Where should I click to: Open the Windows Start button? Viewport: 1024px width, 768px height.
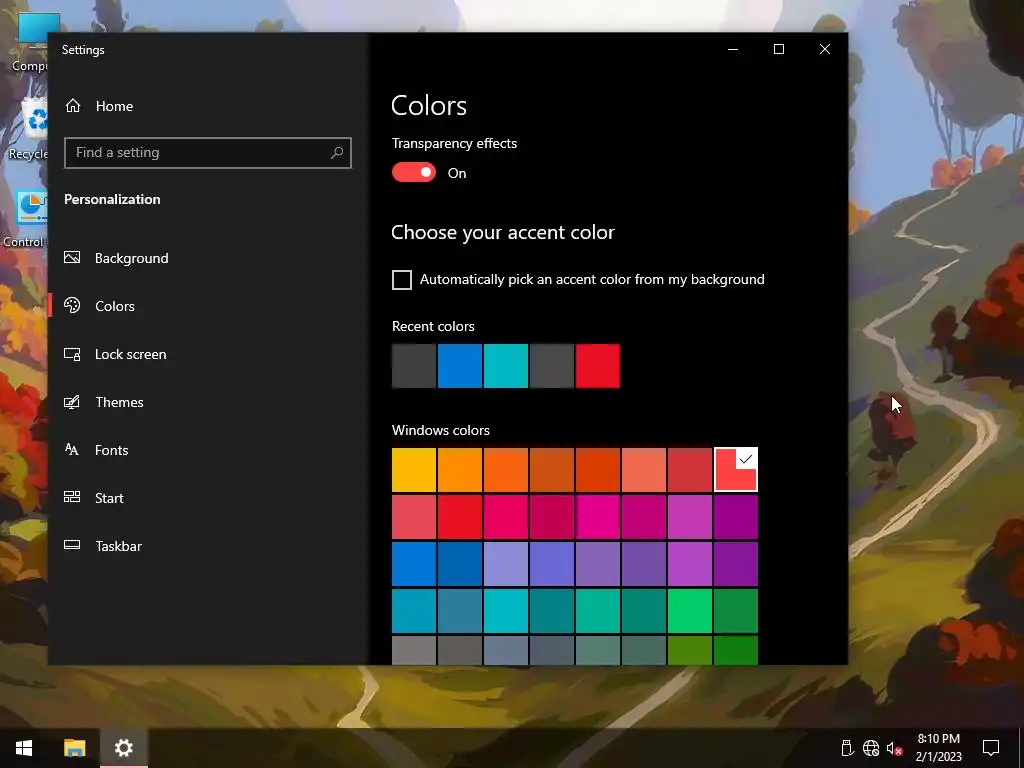(x=24, y=748)
